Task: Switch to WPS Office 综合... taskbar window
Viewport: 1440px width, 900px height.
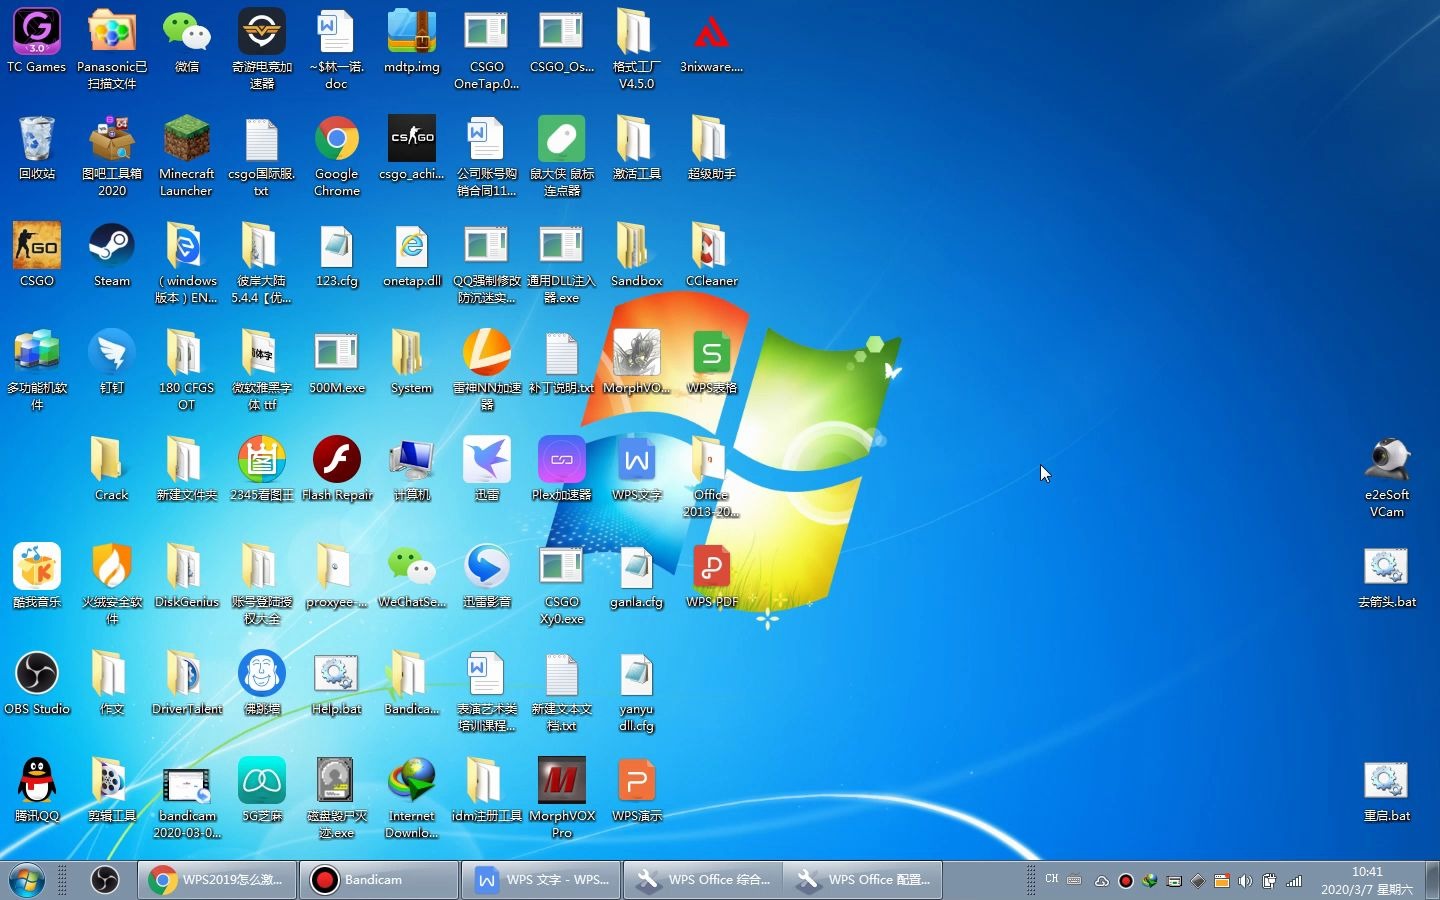Action: point(703,880)
